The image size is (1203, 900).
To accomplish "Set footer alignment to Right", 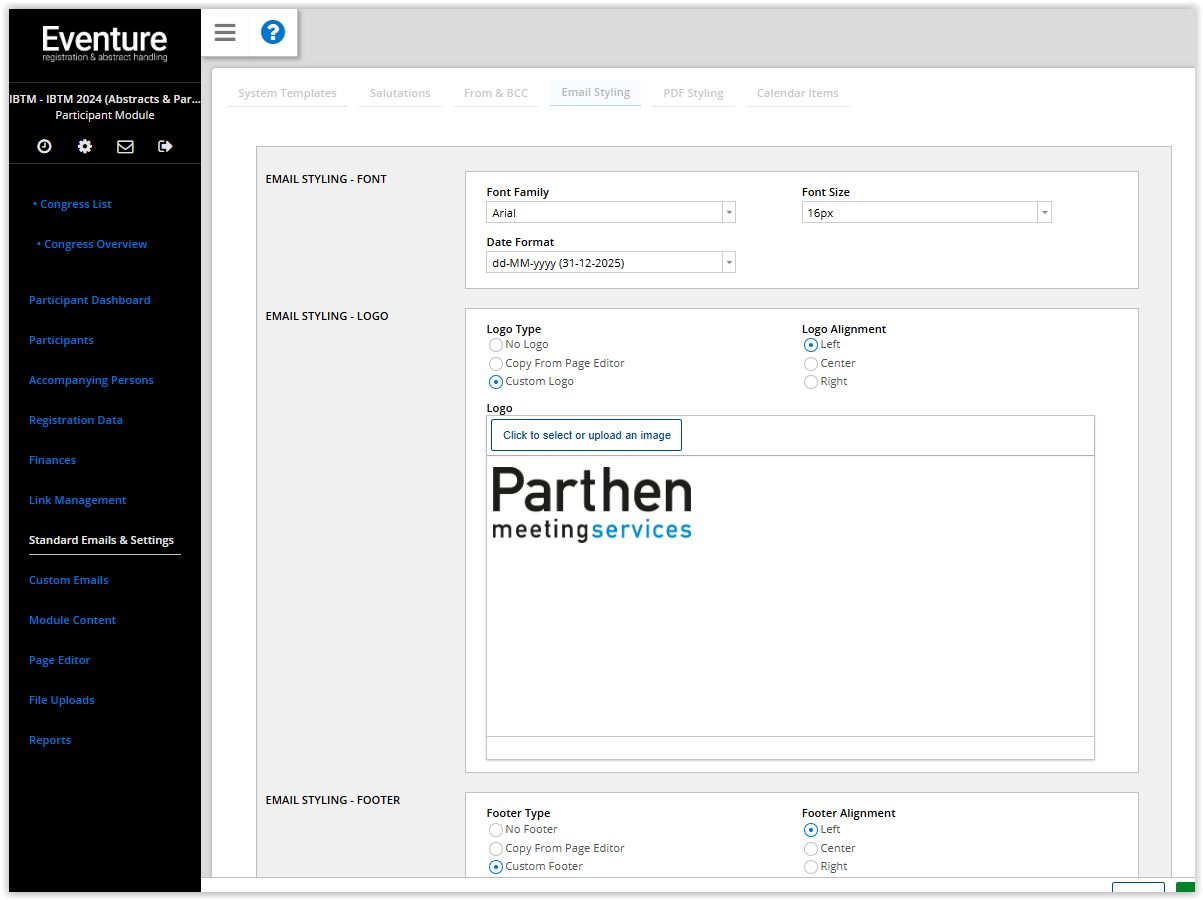I will (x=811, y=867).
